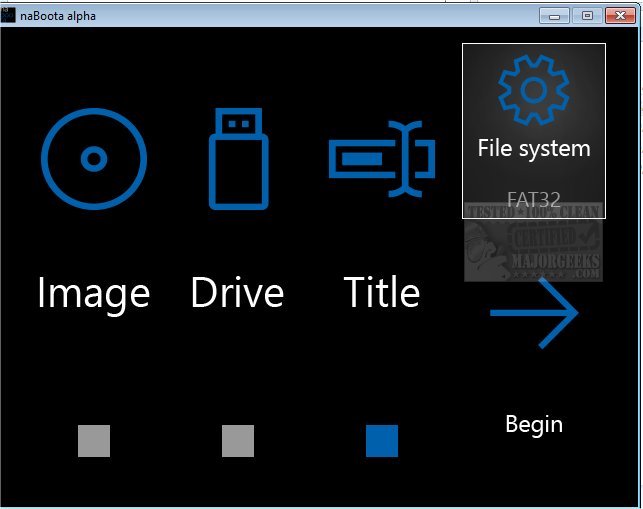
Task: Close the naBoota alpha window
Action: pyautogui.click(x=620, y=16)
